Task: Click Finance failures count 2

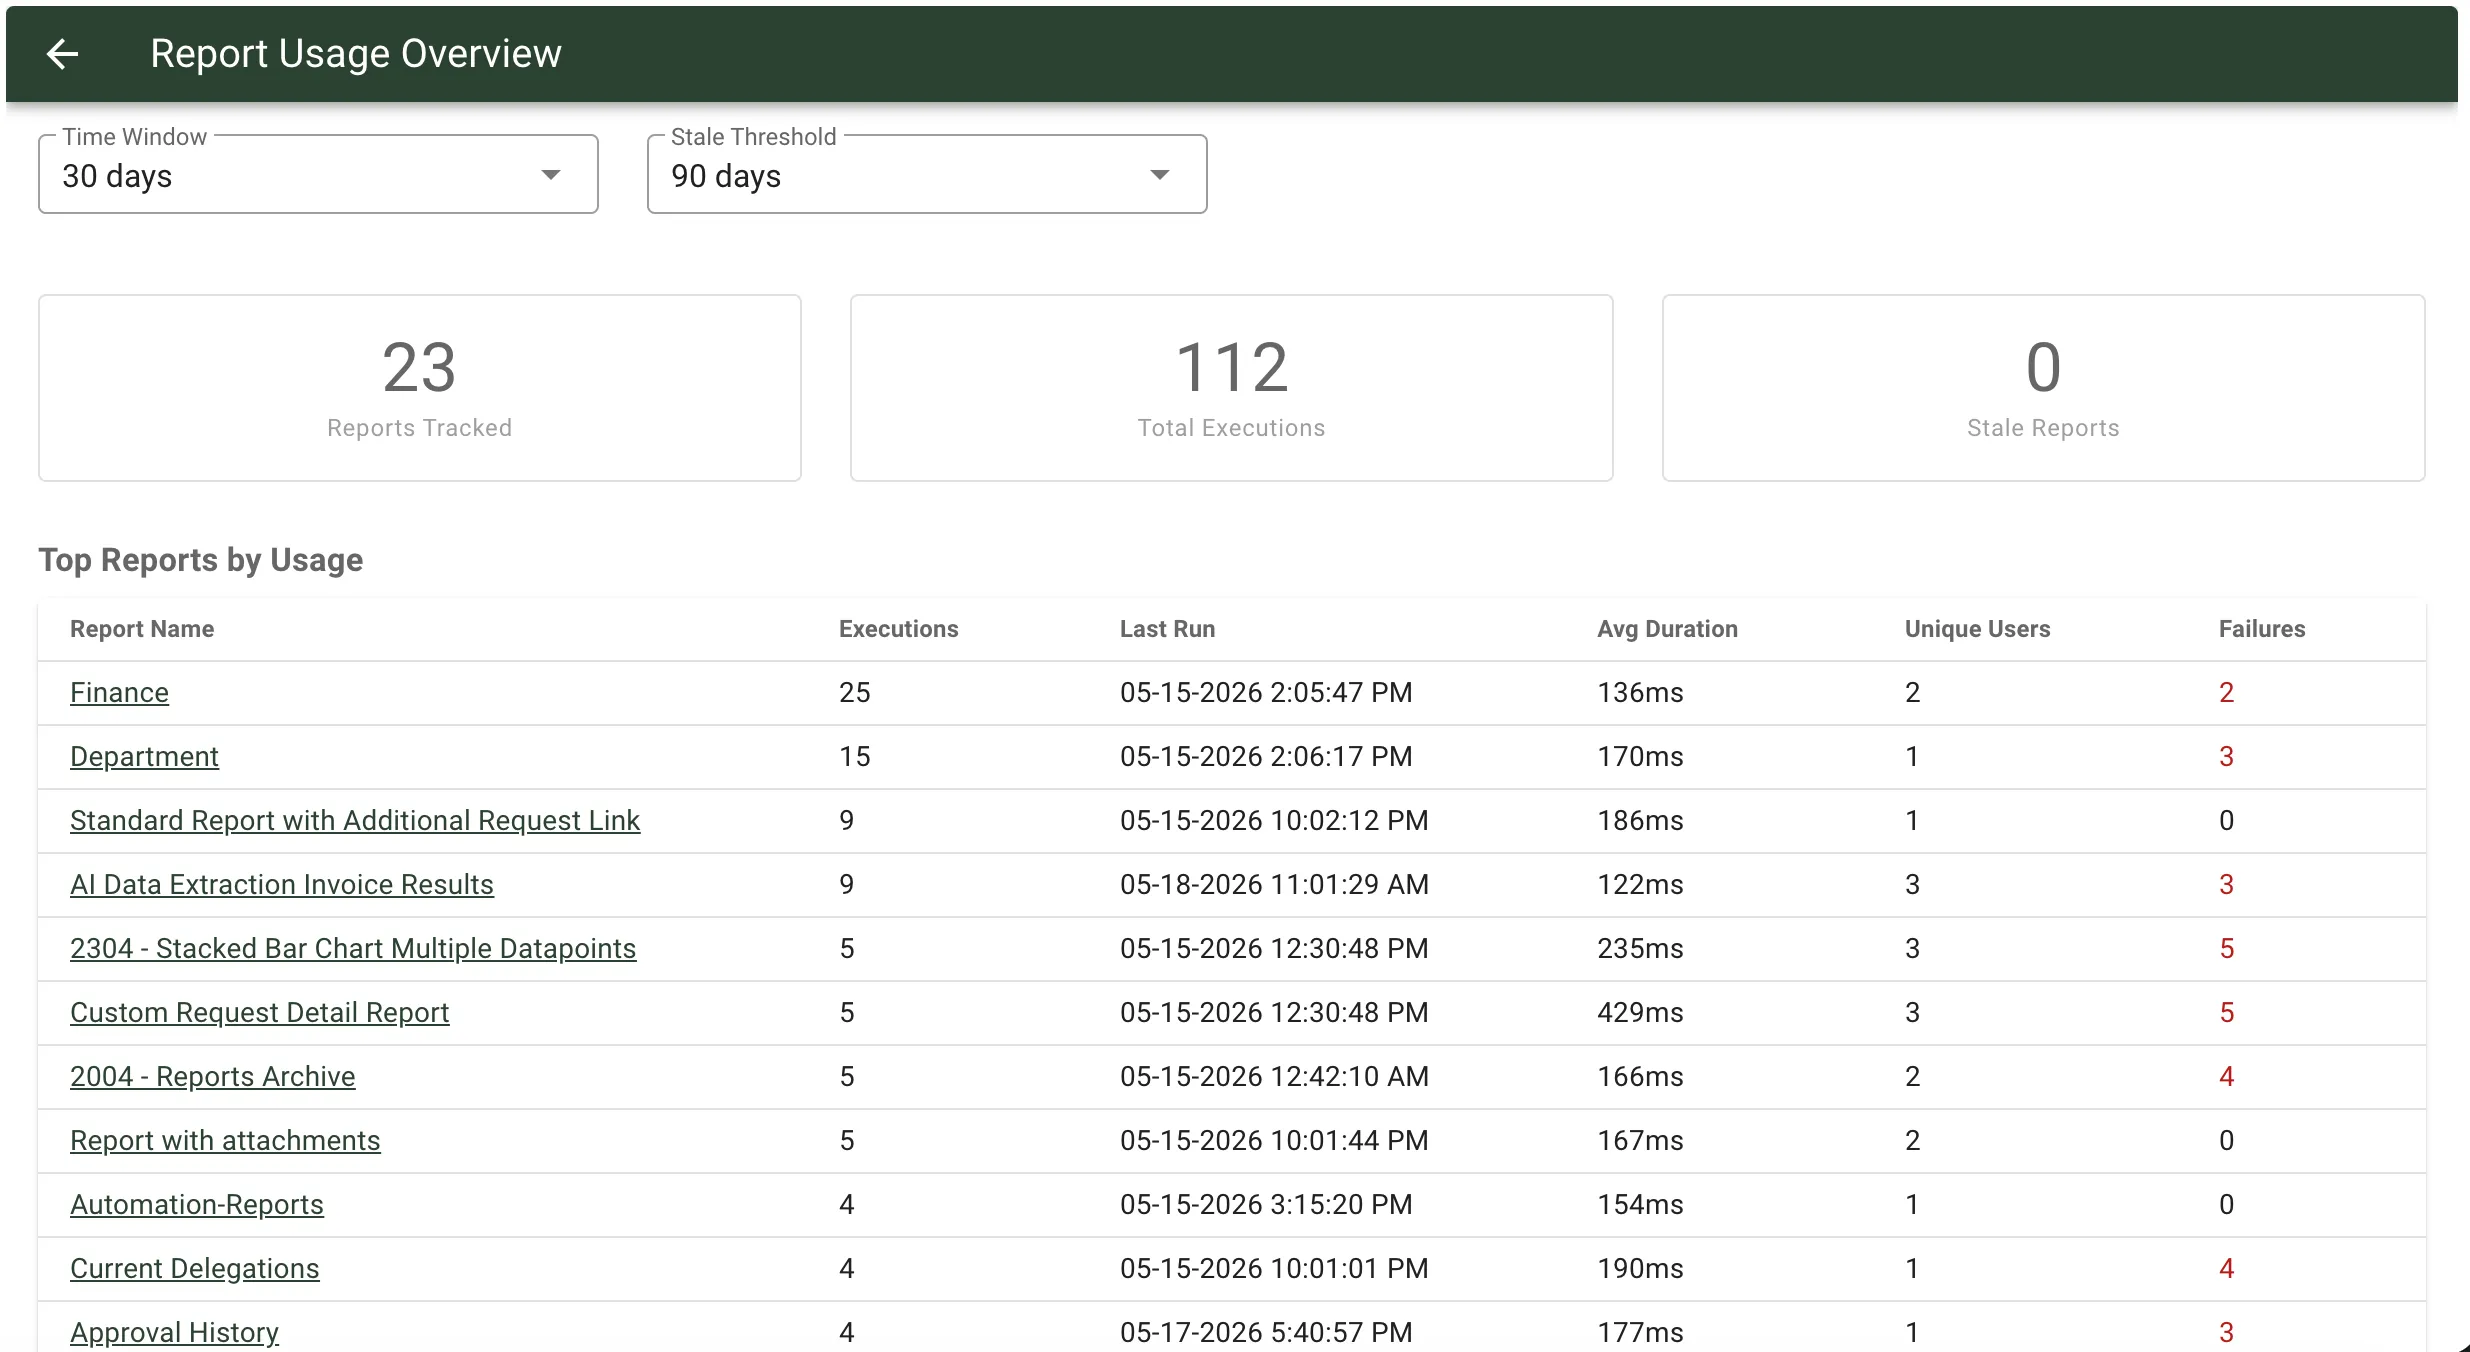Action: (2226, 692)
